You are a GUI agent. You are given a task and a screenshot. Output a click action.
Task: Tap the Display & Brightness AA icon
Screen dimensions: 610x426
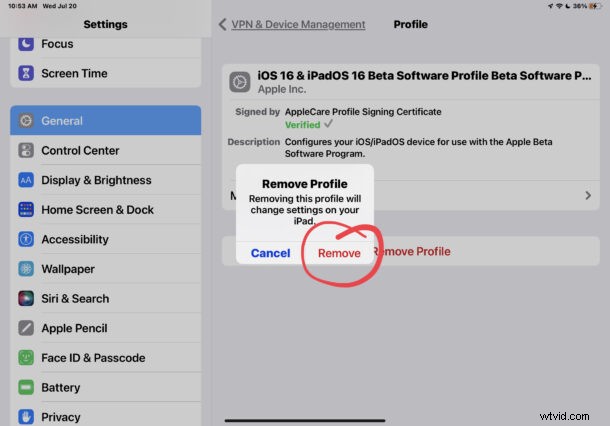point(26,180)
